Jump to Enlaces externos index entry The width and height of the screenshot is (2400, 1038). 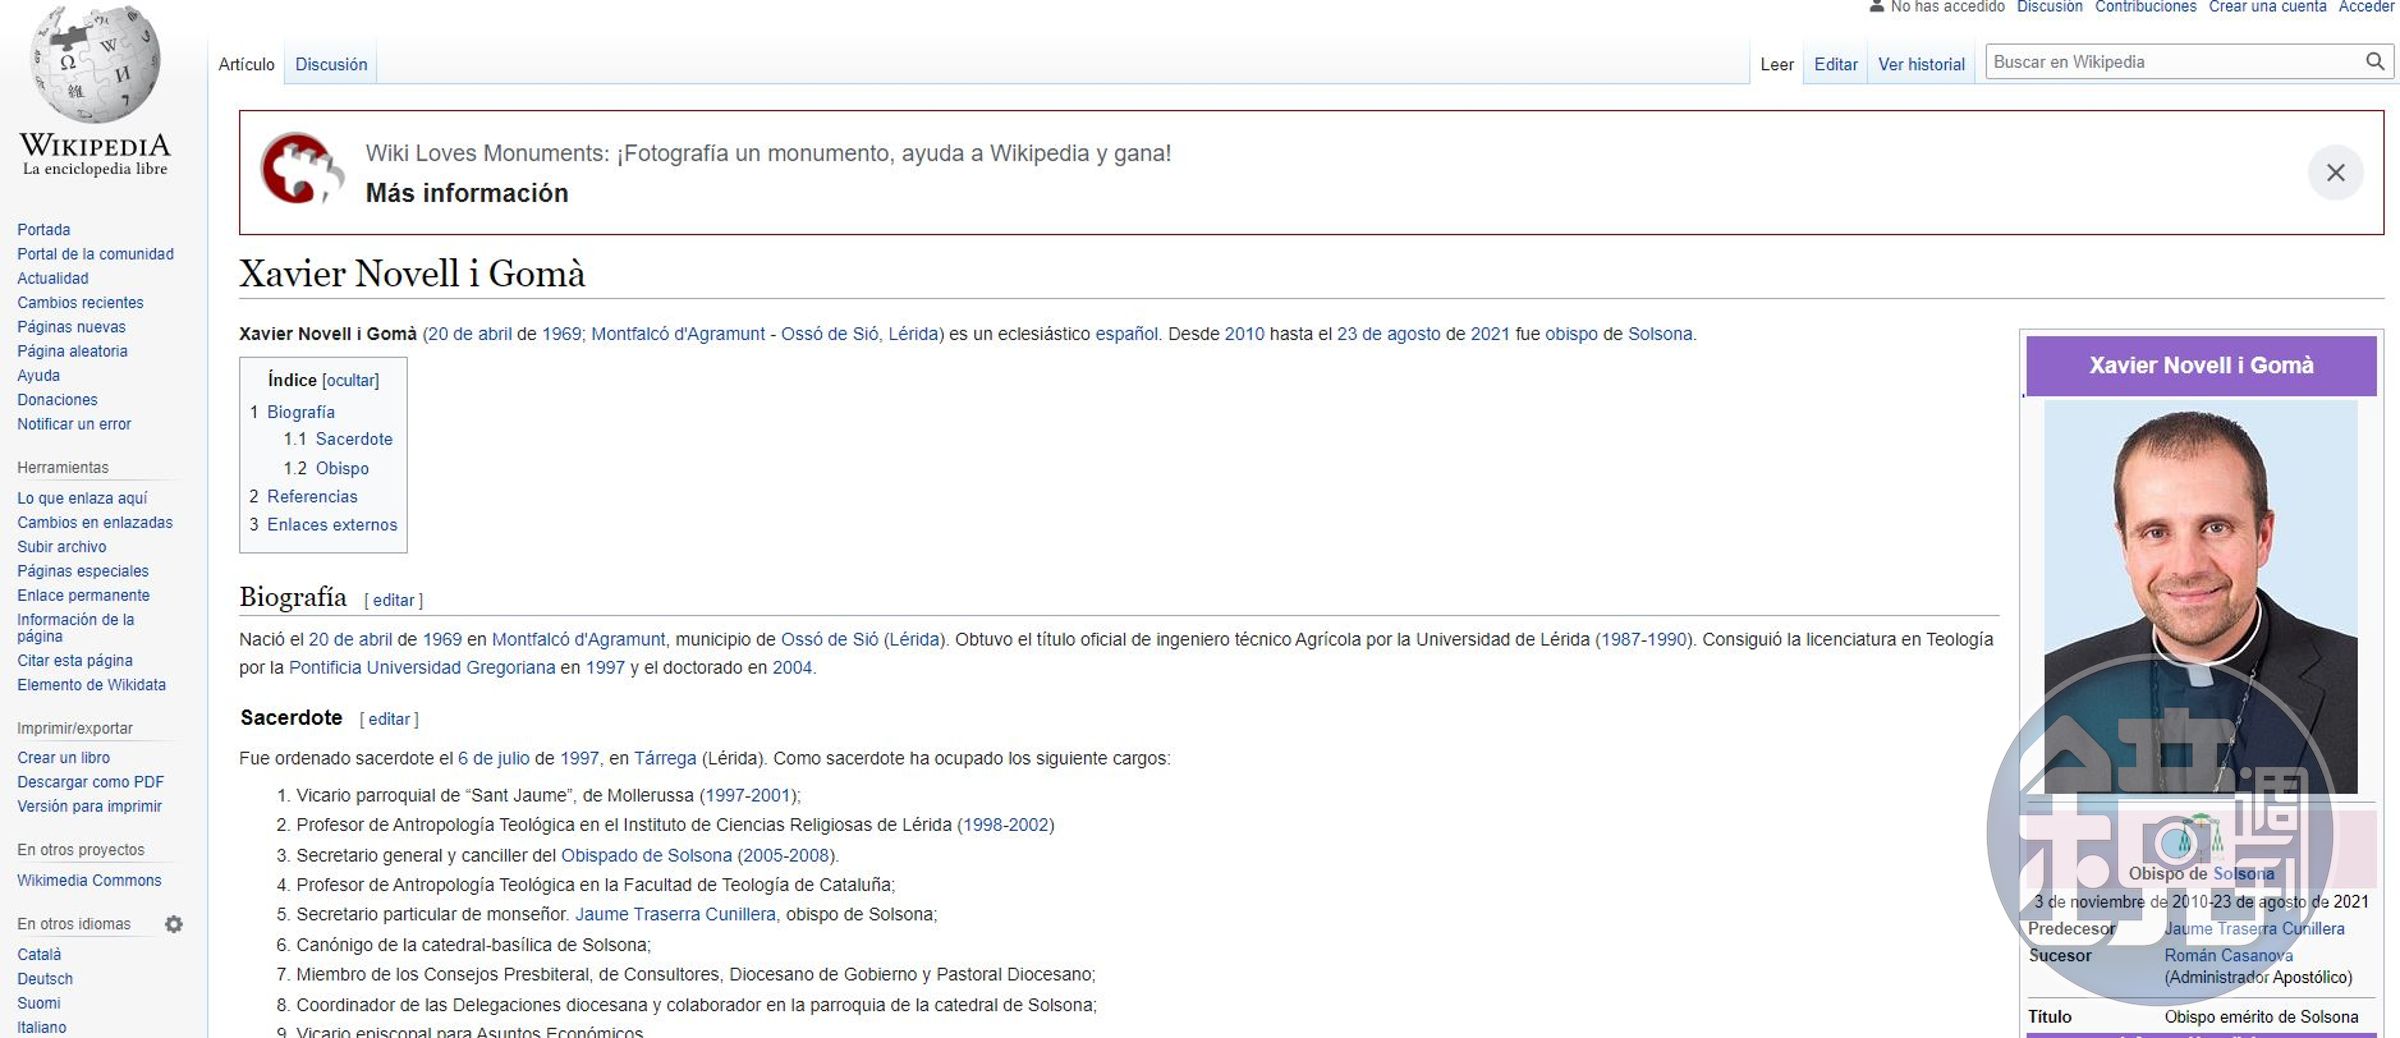tap(332, 525)
